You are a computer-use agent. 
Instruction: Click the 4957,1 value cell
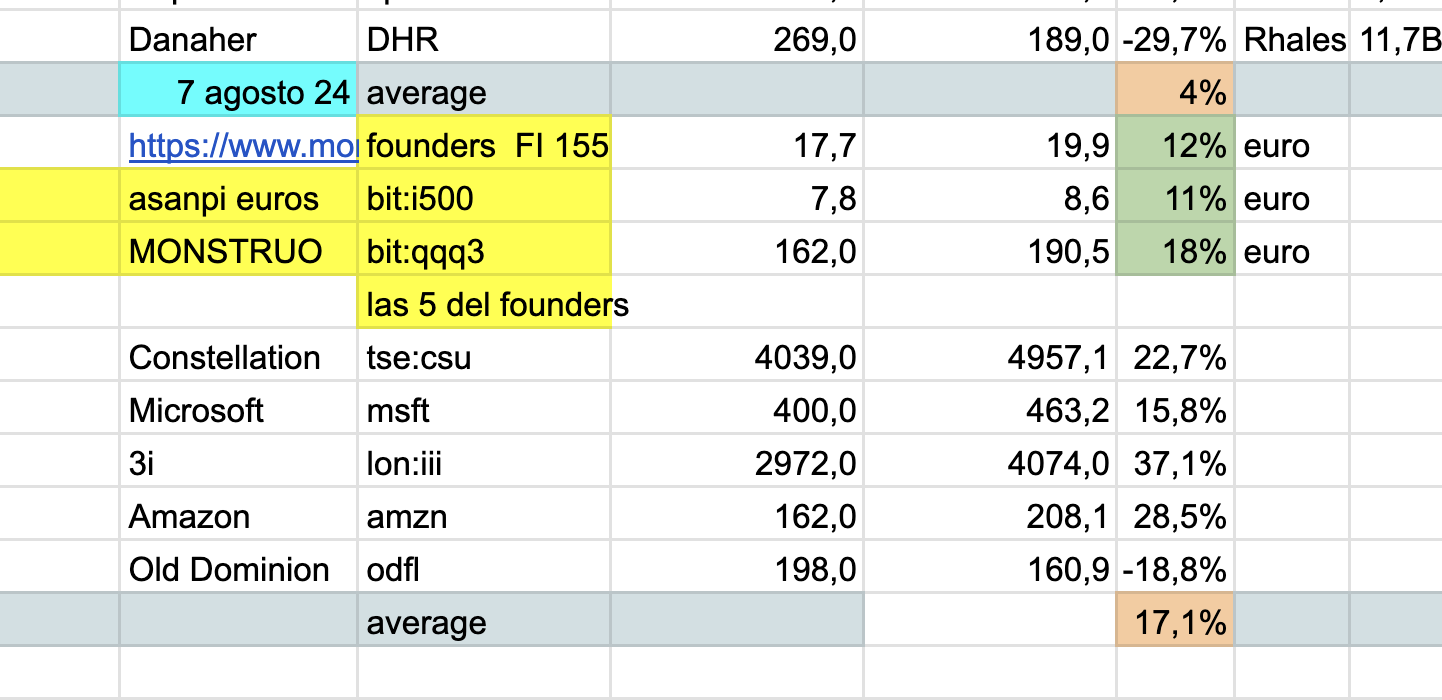coord(990,357)
